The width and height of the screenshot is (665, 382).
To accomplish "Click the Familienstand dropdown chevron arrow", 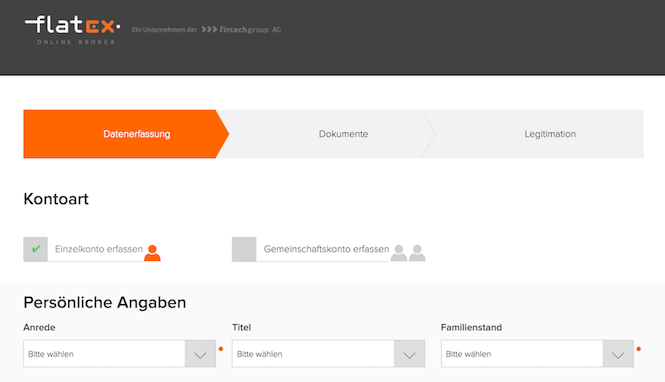I will pyautogui.click(x=618, y=354).
